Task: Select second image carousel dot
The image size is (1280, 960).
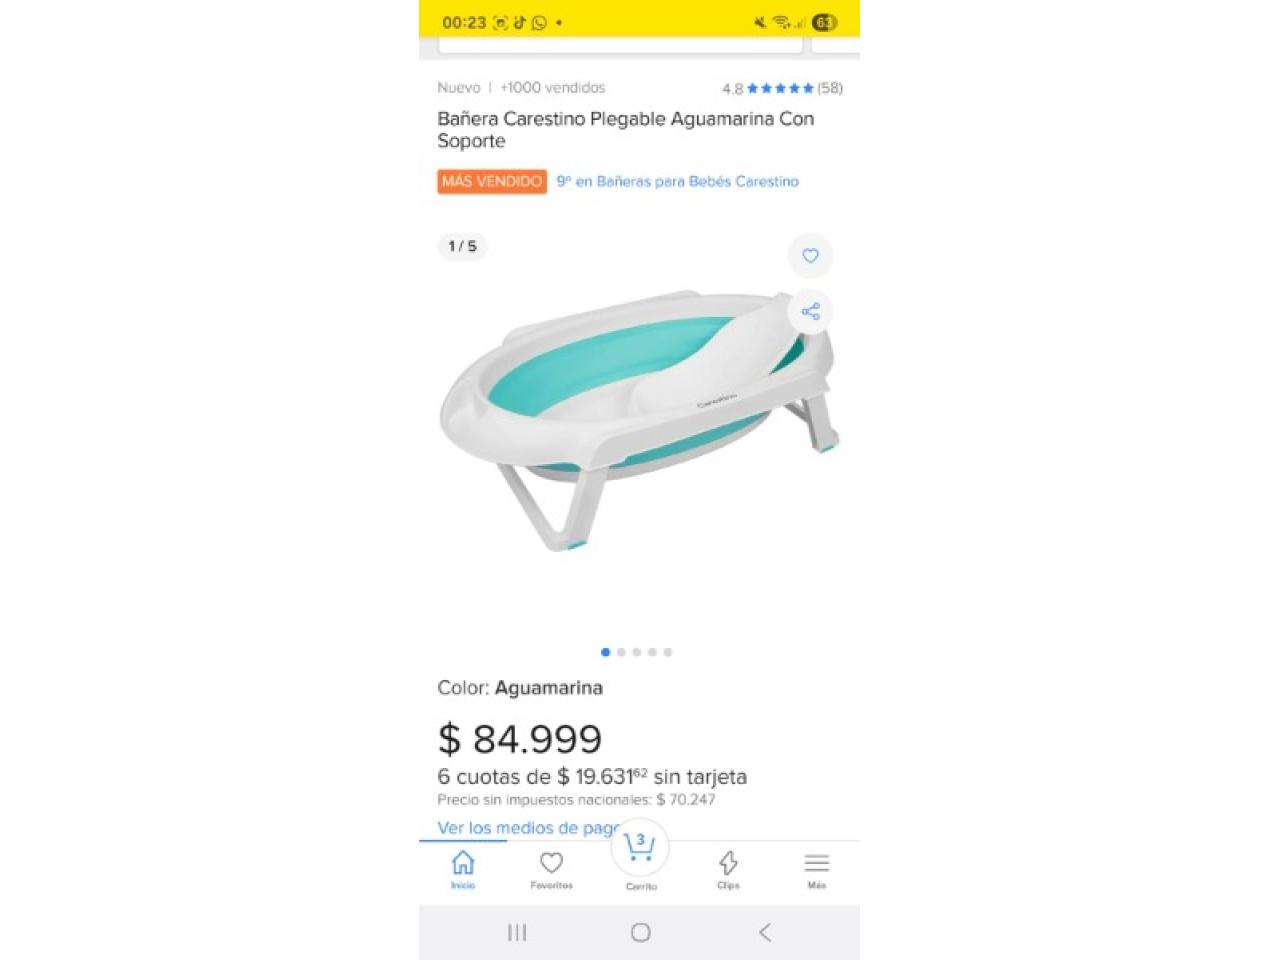Action: click(621, 652)
